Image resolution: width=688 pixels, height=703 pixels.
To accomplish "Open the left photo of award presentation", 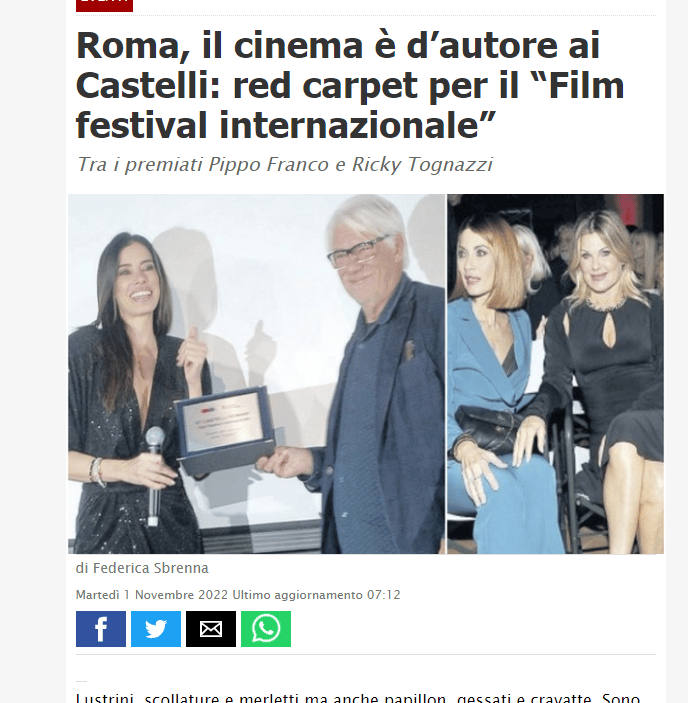I will pyautogui.click(x=256, y=374).
